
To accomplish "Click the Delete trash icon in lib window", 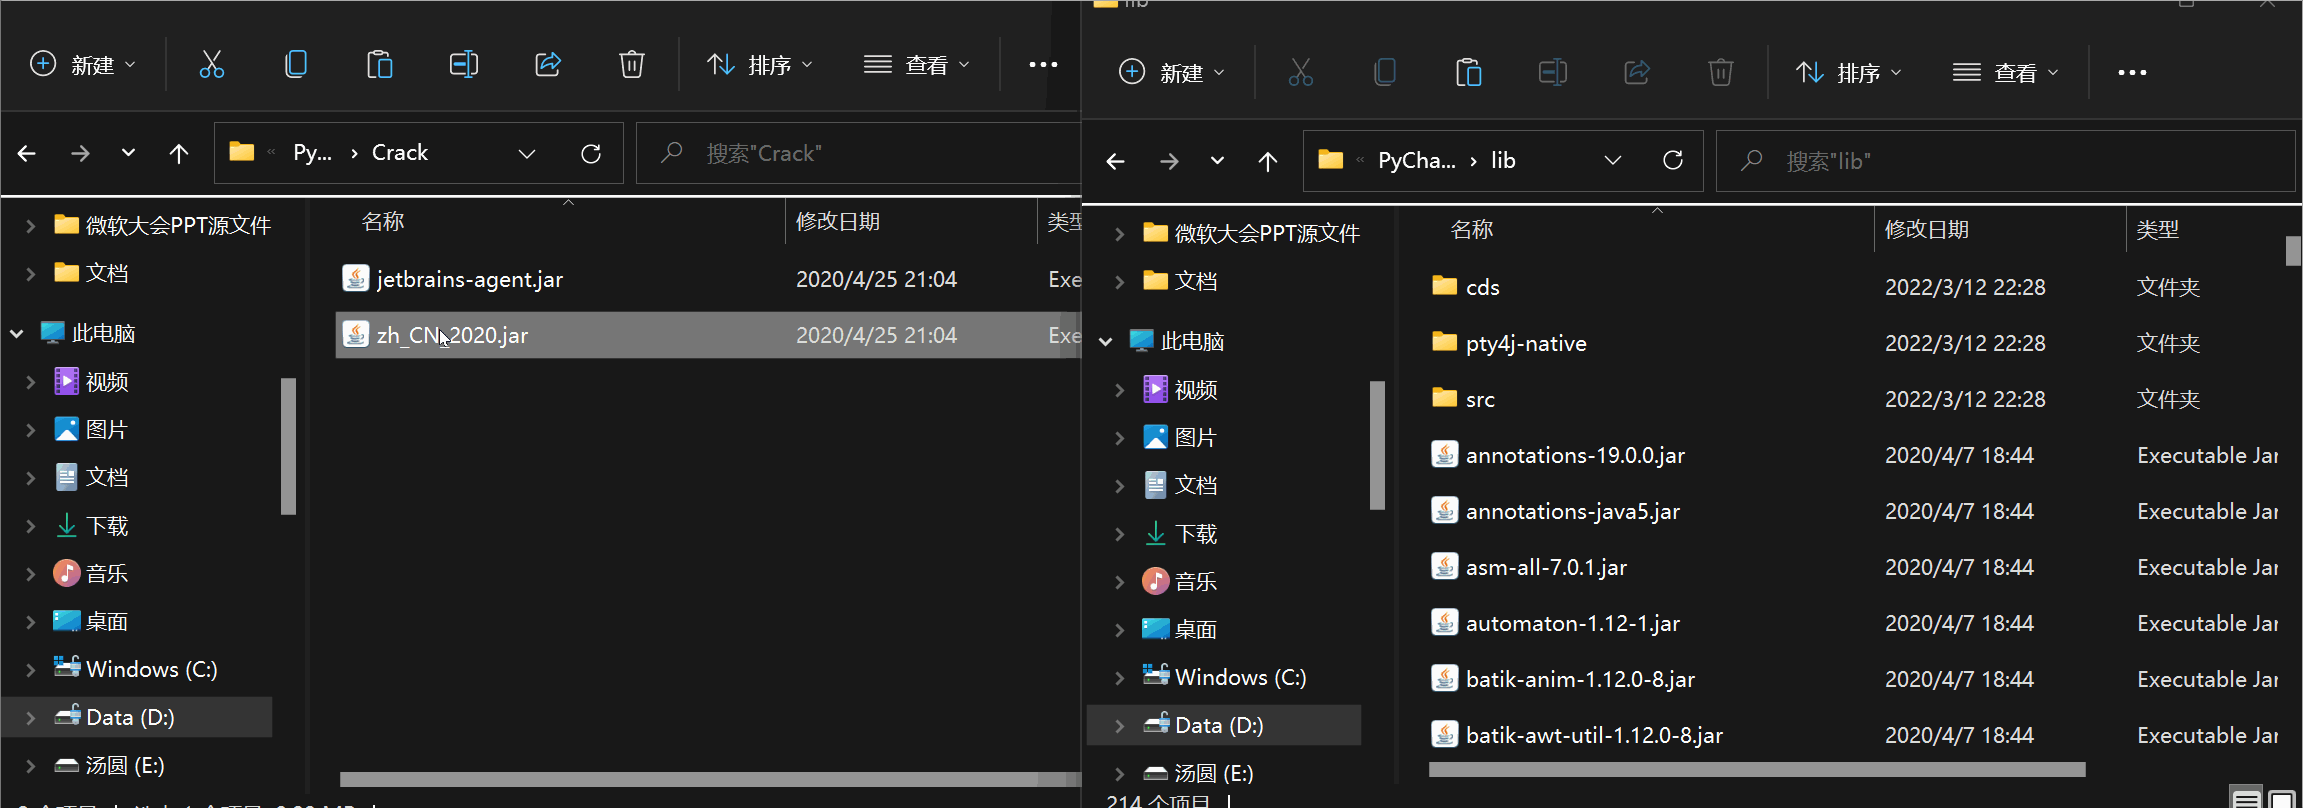I will tap(1721, 73).
